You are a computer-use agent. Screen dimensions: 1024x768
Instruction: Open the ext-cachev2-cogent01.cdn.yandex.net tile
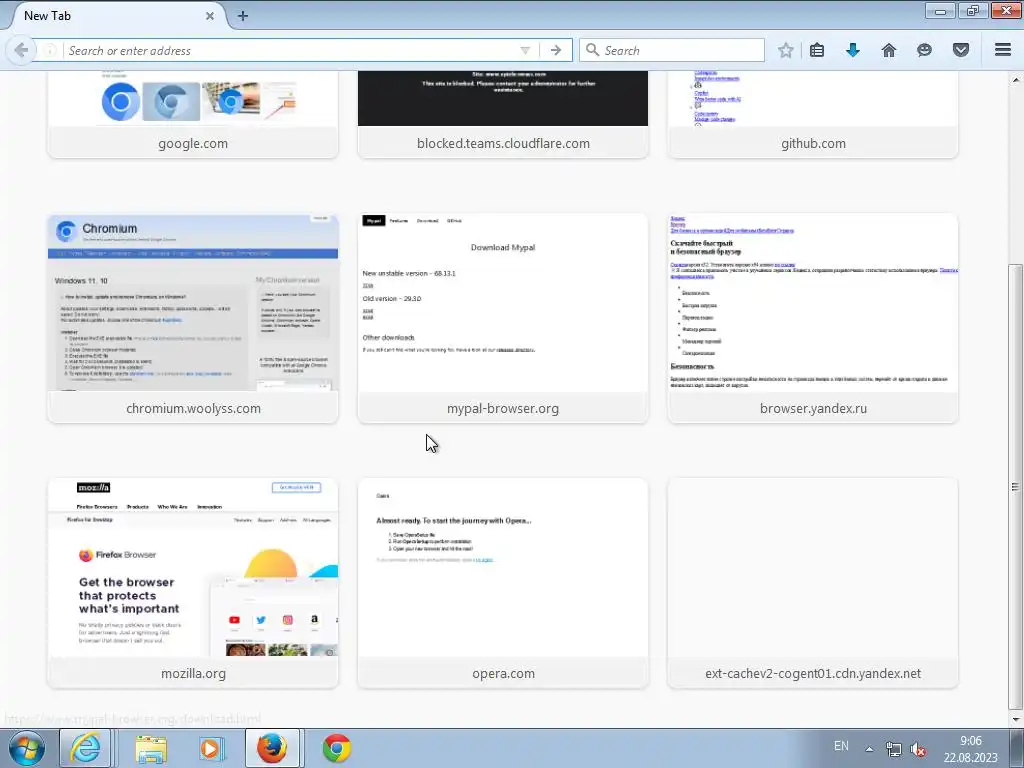click(x=813, y=583)
